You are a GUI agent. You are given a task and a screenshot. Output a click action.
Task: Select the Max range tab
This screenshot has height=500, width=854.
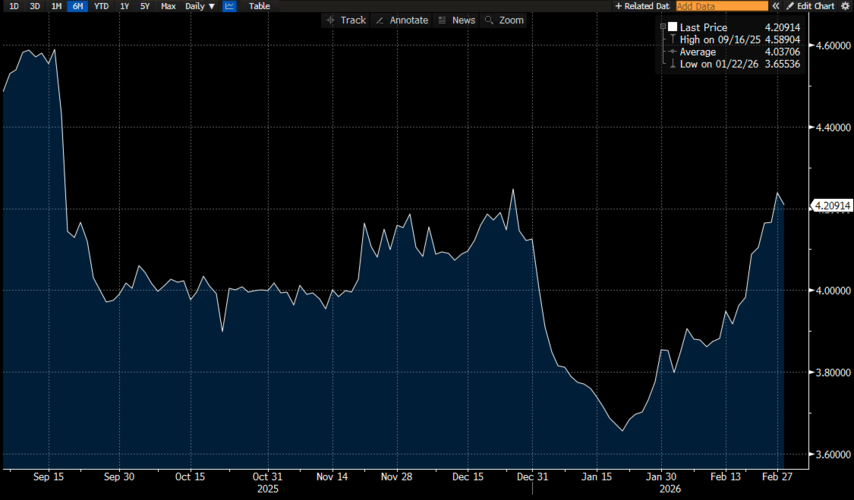coord(168,6)
